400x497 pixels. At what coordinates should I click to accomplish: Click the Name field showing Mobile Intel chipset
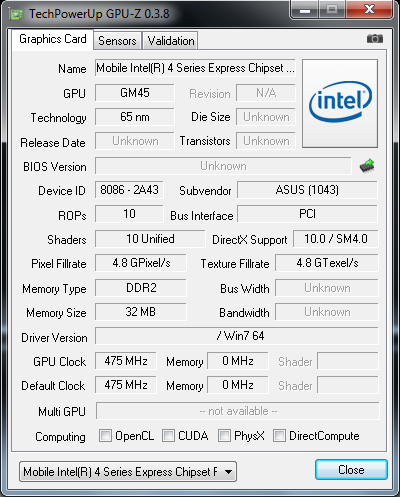click(x=195, y=68)
